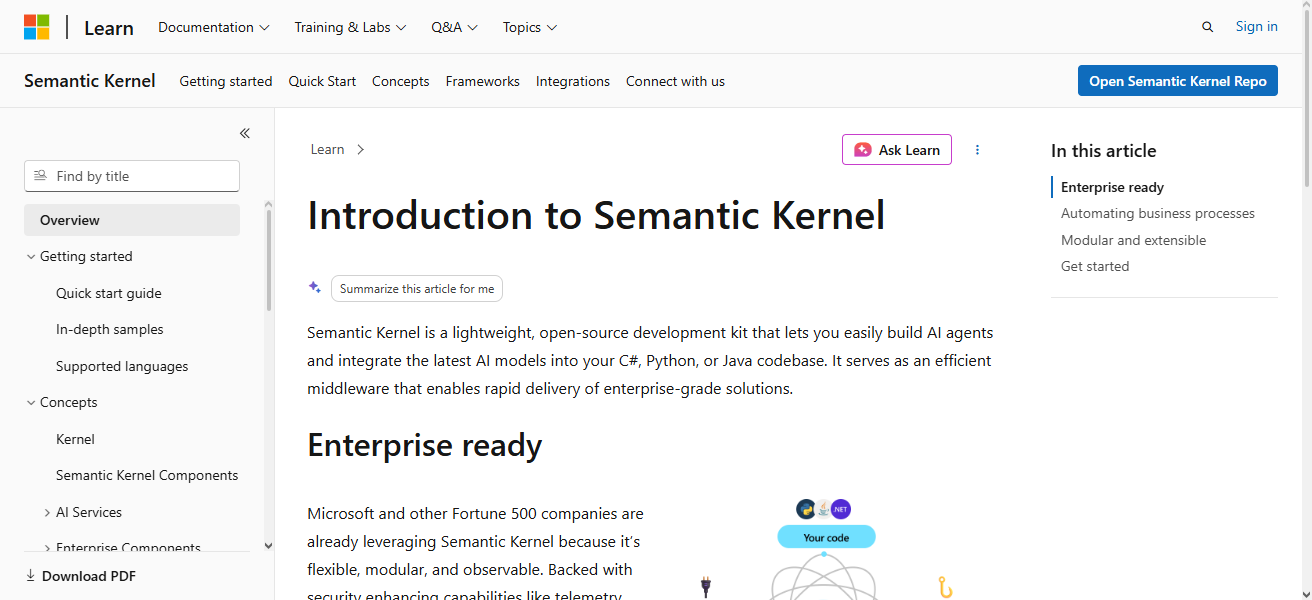Screen dimensions: 1312x600
Task: Click the Download PDF arrow icon
Action: (x=30, y=576)
